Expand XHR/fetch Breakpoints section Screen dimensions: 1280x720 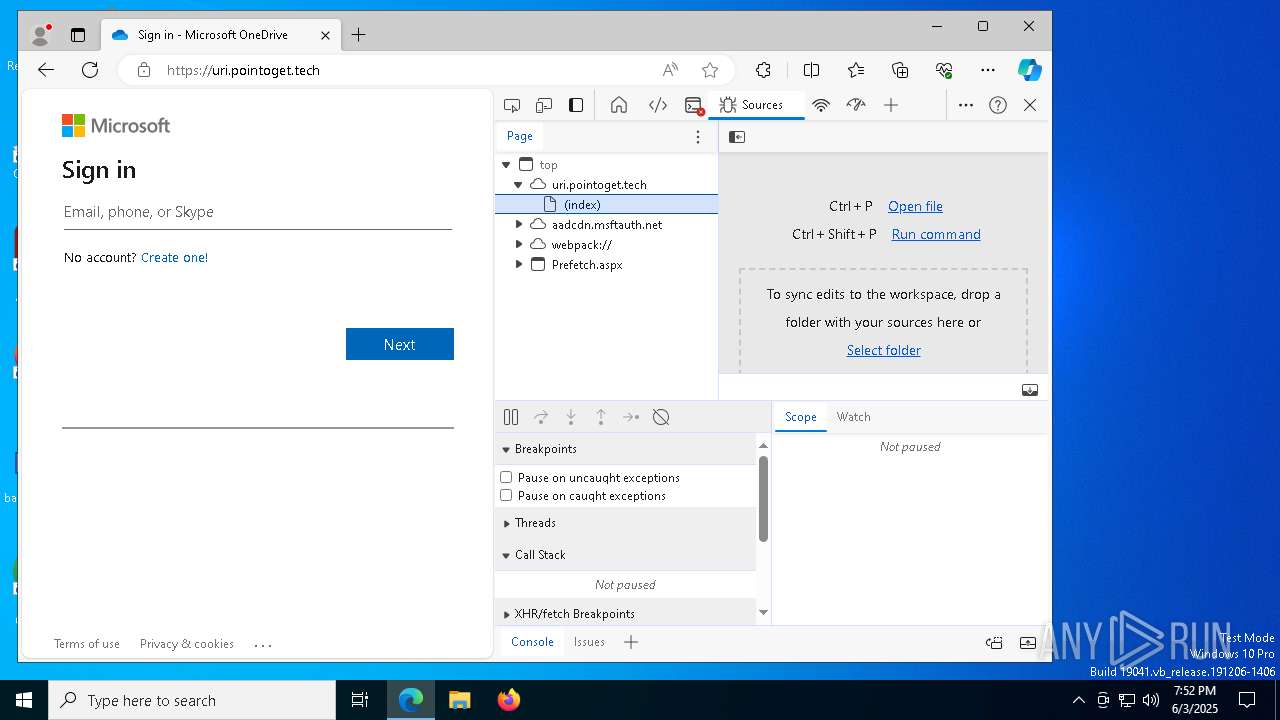click(x=506, y=614)
